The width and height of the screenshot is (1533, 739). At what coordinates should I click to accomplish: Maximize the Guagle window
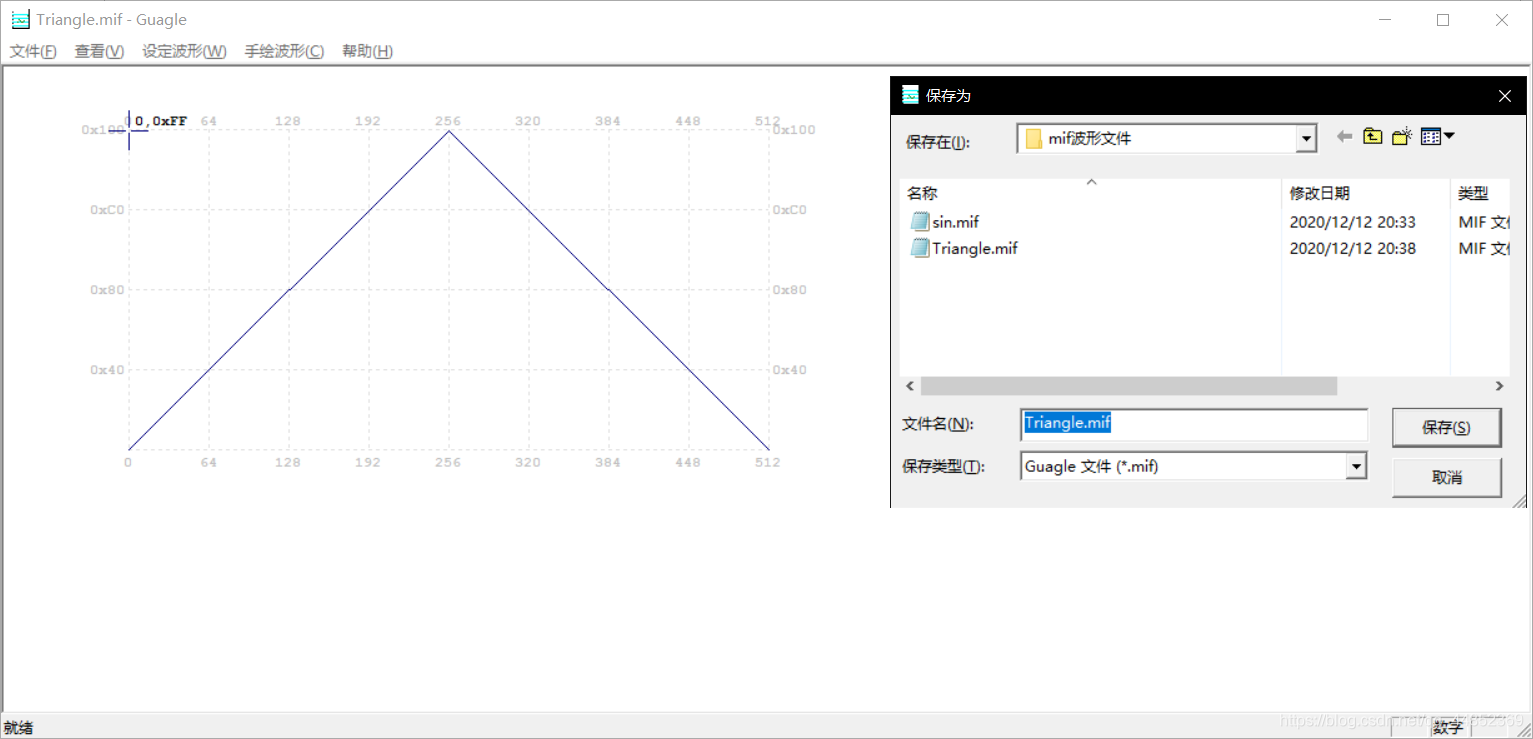1443,20
